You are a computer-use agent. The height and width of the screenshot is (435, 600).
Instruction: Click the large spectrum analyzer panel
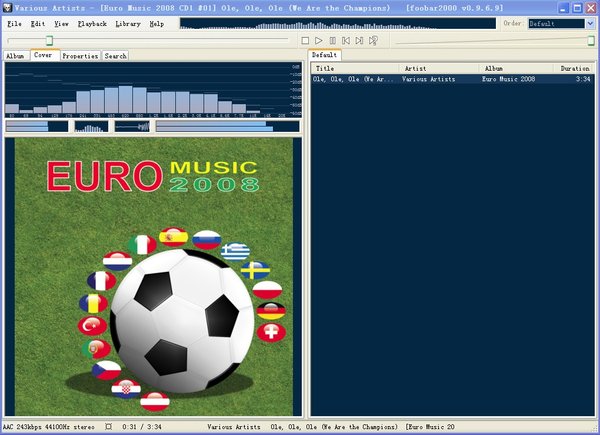[153, 90]
